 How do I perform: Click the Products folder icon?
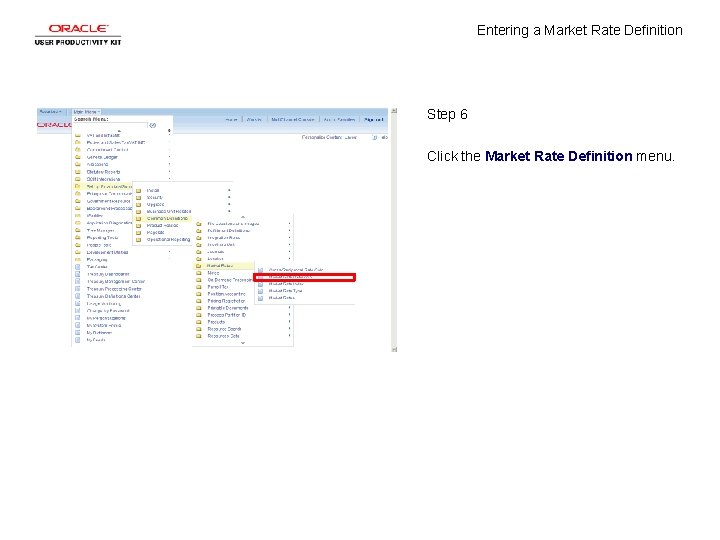[x=199, y=322]
